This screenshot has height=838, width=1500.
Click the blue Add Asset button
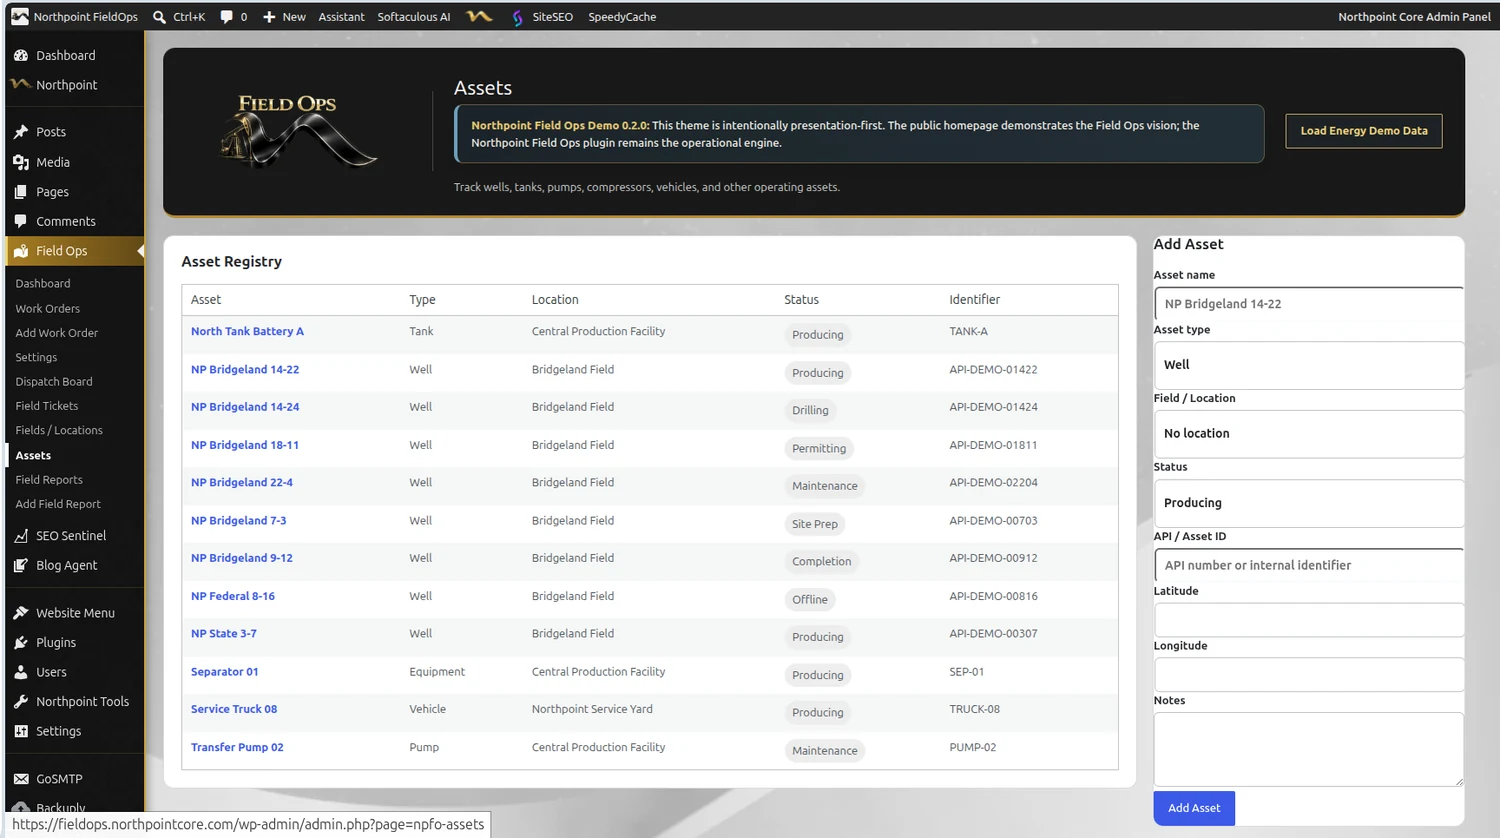click(x=1194, y=808)
